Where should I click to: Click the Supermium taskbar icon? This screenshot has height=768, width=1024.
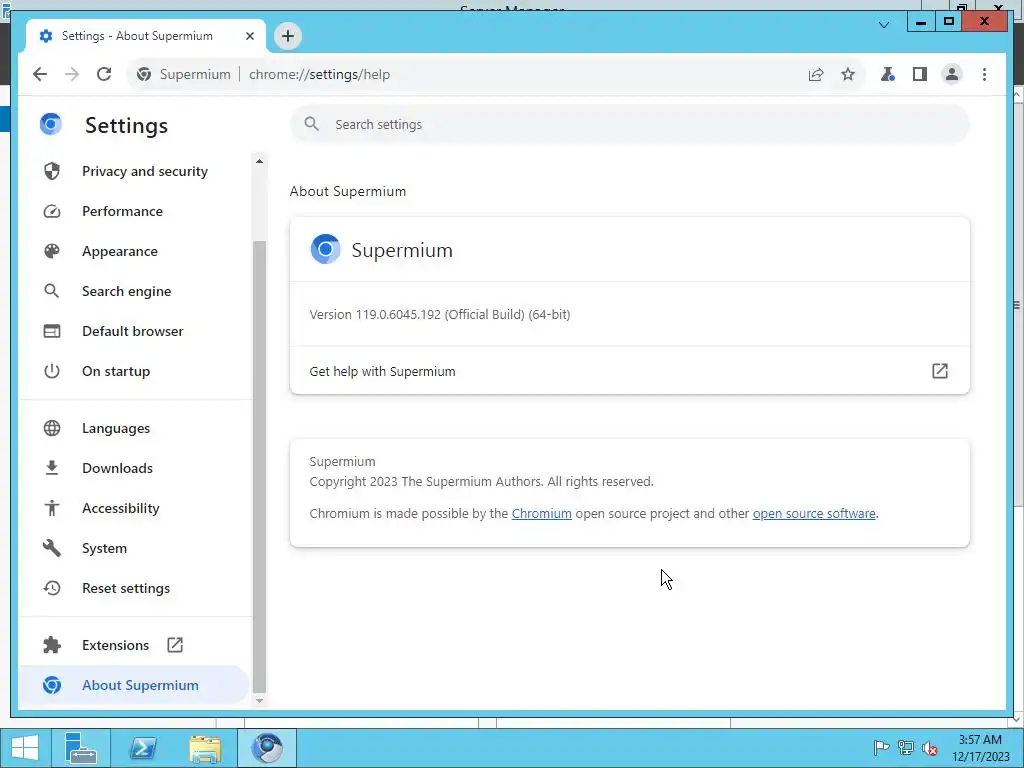coord(267,748)
